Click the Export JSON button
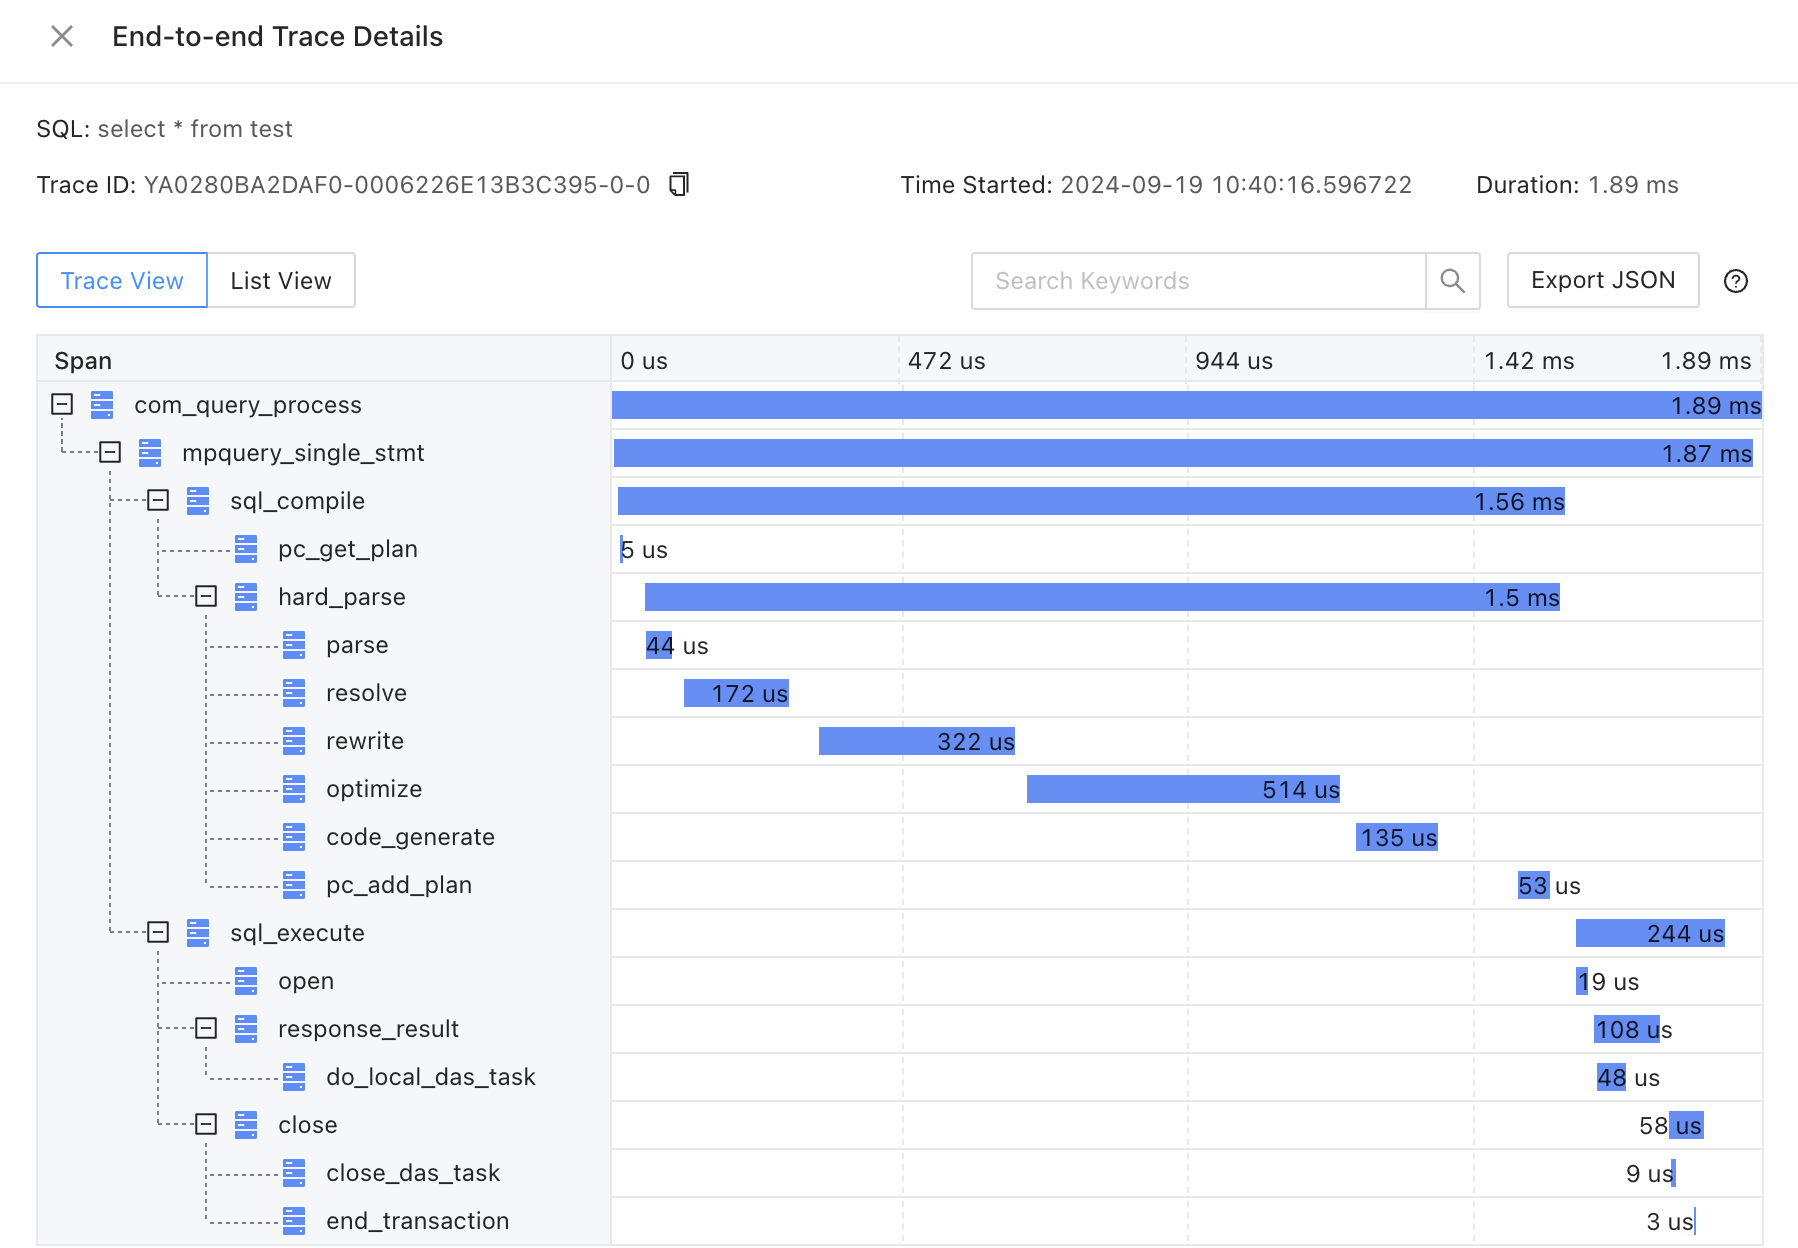Image resolution: width=1798 pixels, height=1248 pixels. pos(1603,281)
